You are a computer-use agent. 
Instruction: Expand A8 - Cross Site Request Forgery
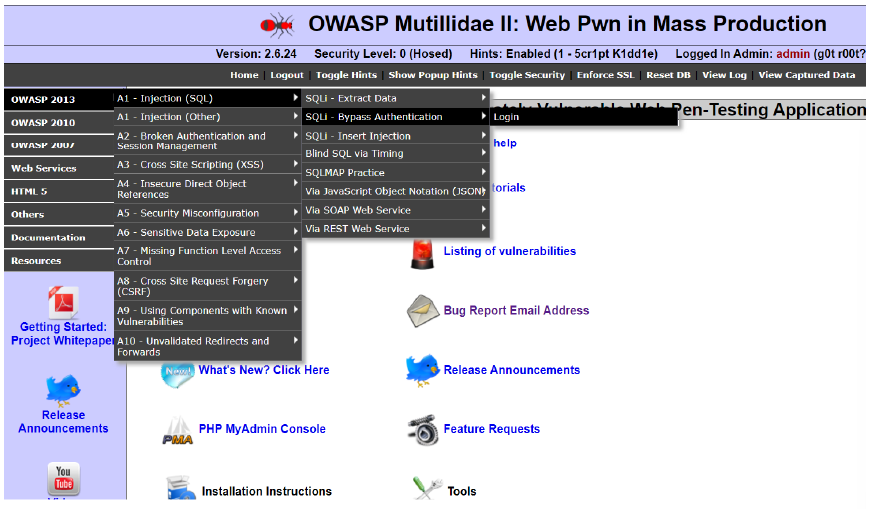(x=208, y=286)
